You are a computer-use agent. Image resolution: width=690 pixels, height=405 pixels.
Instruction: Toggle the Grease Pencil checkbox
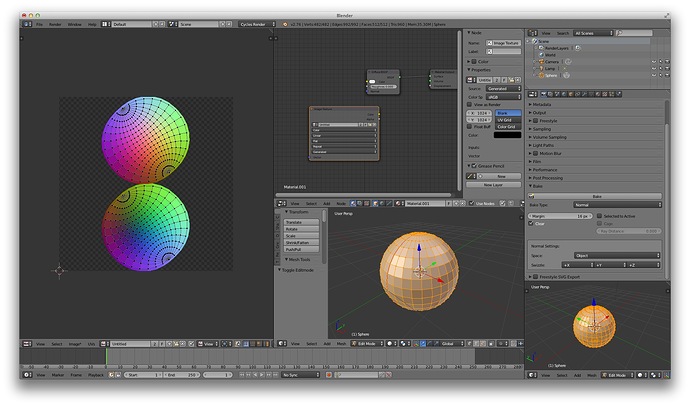[474, 166]
